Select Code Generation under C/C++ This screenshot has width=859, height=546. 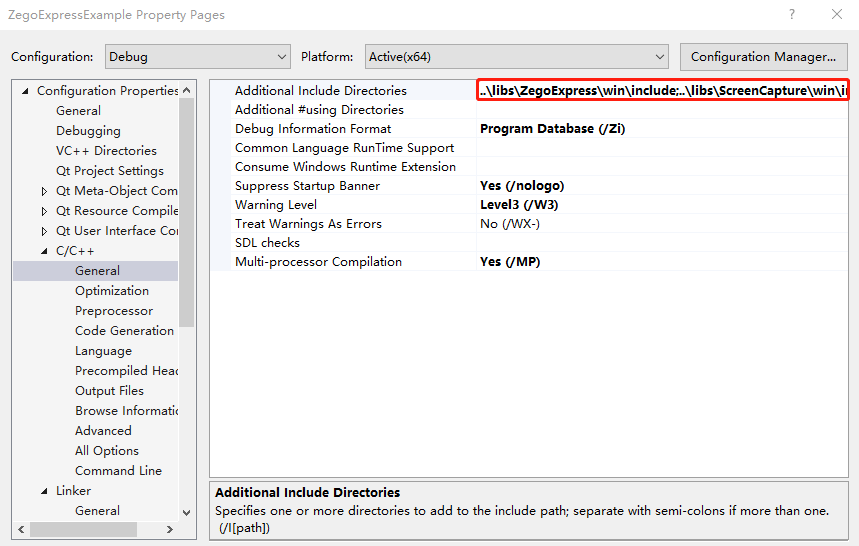(x=124, y=331)
